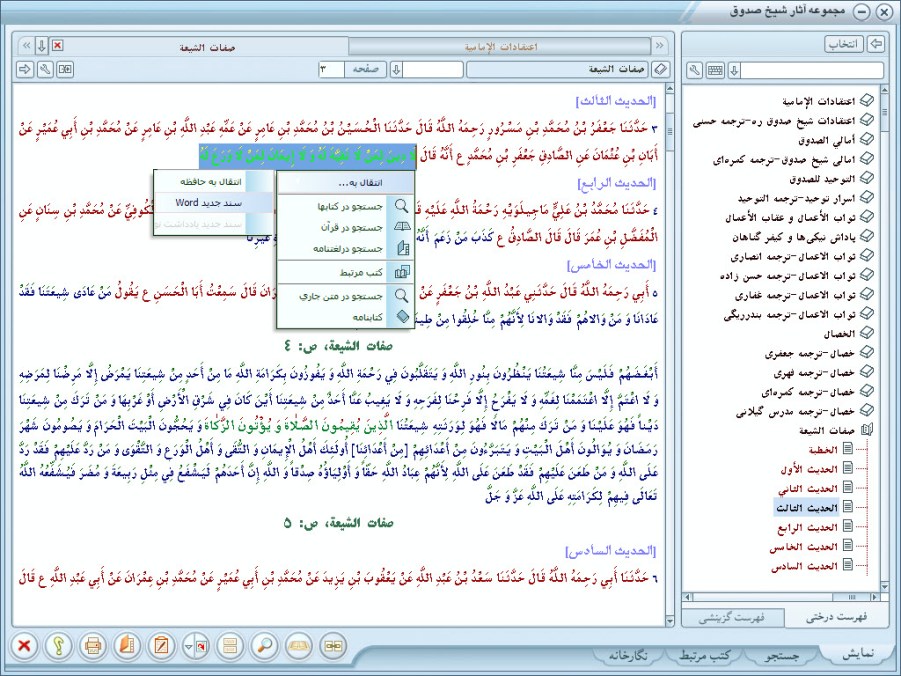Choose جستجو درلغتنامه from the context menu
The height and width of the screenshot is (676, 901).
pos(345,248)
